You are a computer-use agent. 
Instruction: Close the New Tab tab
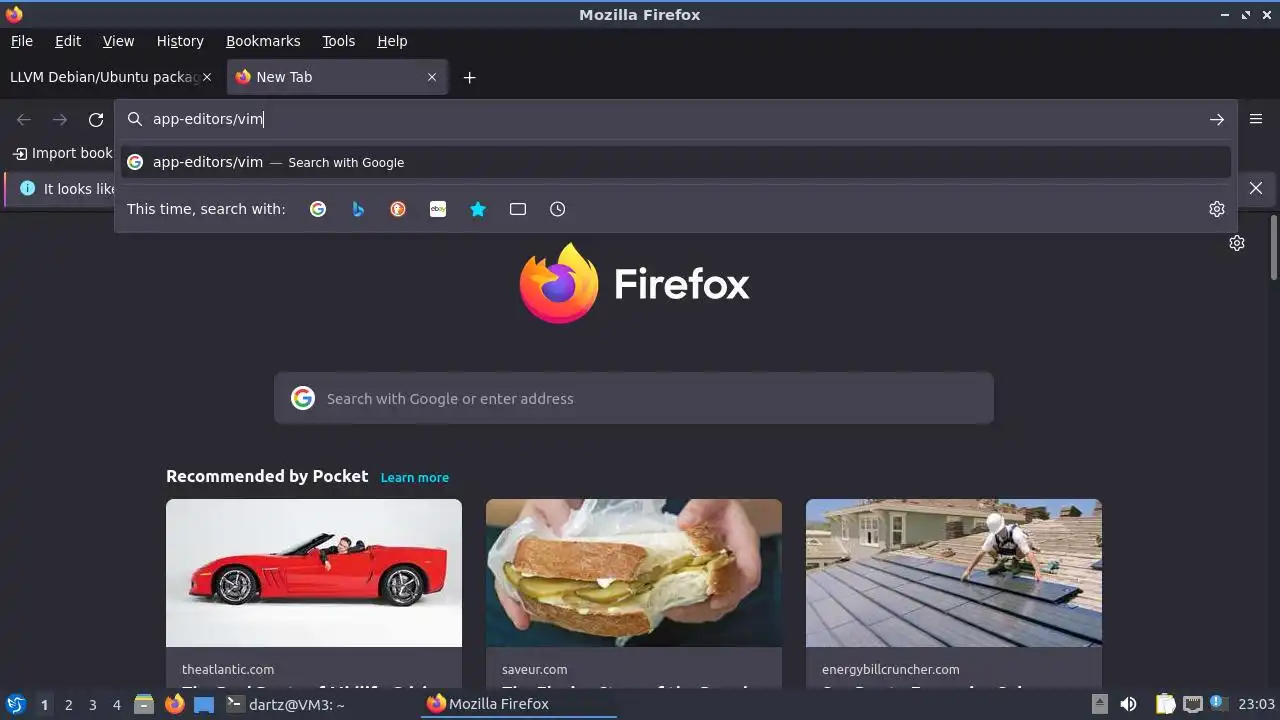[x=432, y=77]
